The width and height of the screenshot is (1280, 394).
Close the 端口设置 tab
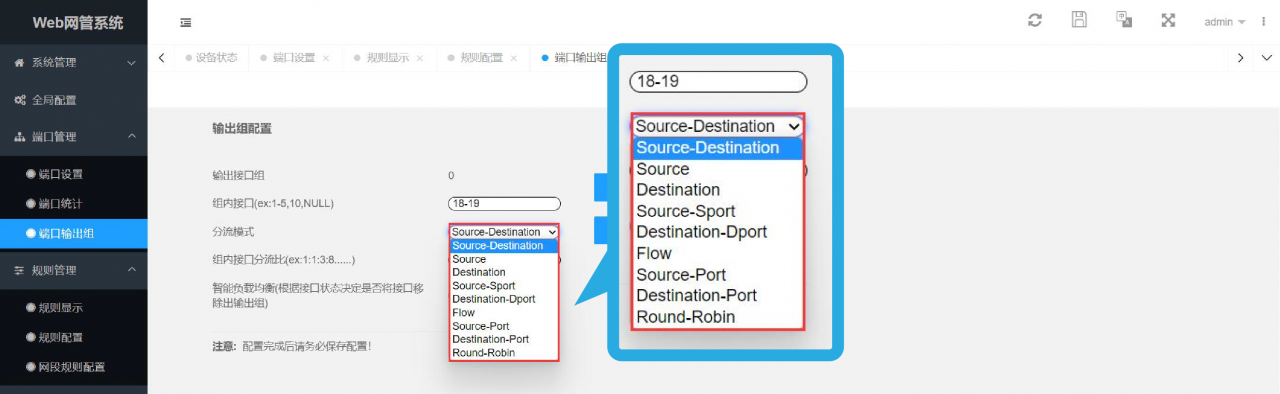(x=326, y=58)
